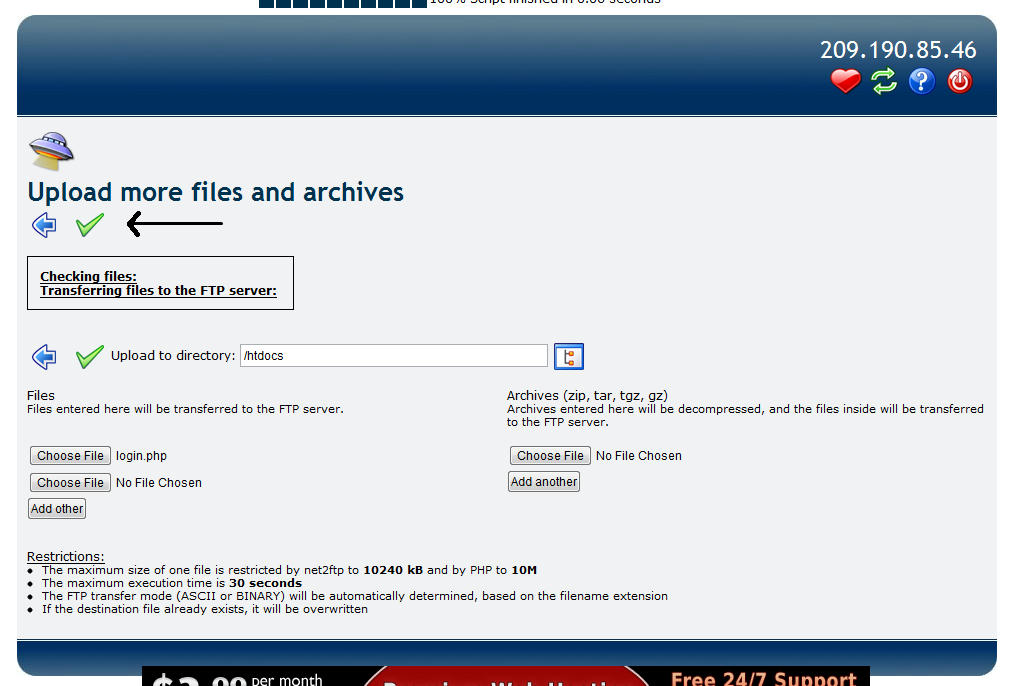Go back using the arrow under the page title

pos(44,225)
